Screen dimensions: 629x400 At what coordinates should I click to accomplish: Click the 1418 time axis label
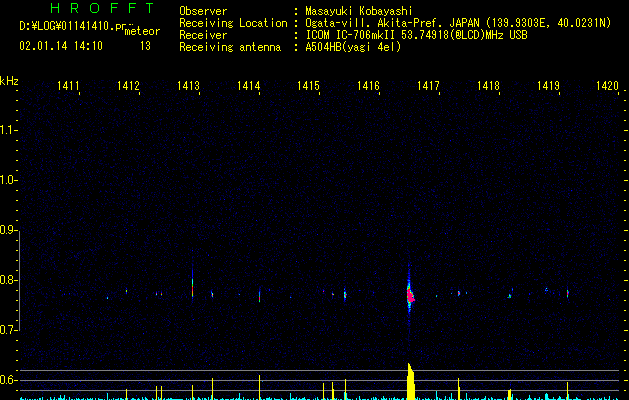(x=488, y=86)
